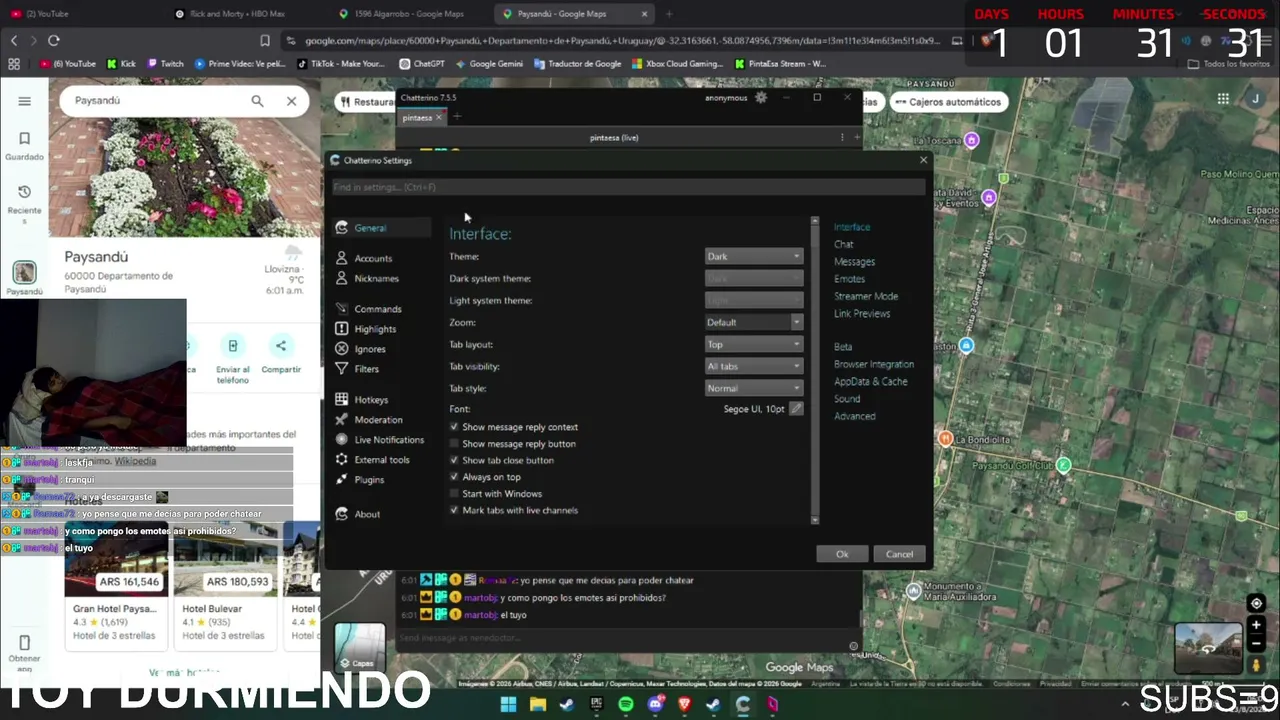
Task: Click the Compartir share icon for Paysandú
Action: pos(281,346)
